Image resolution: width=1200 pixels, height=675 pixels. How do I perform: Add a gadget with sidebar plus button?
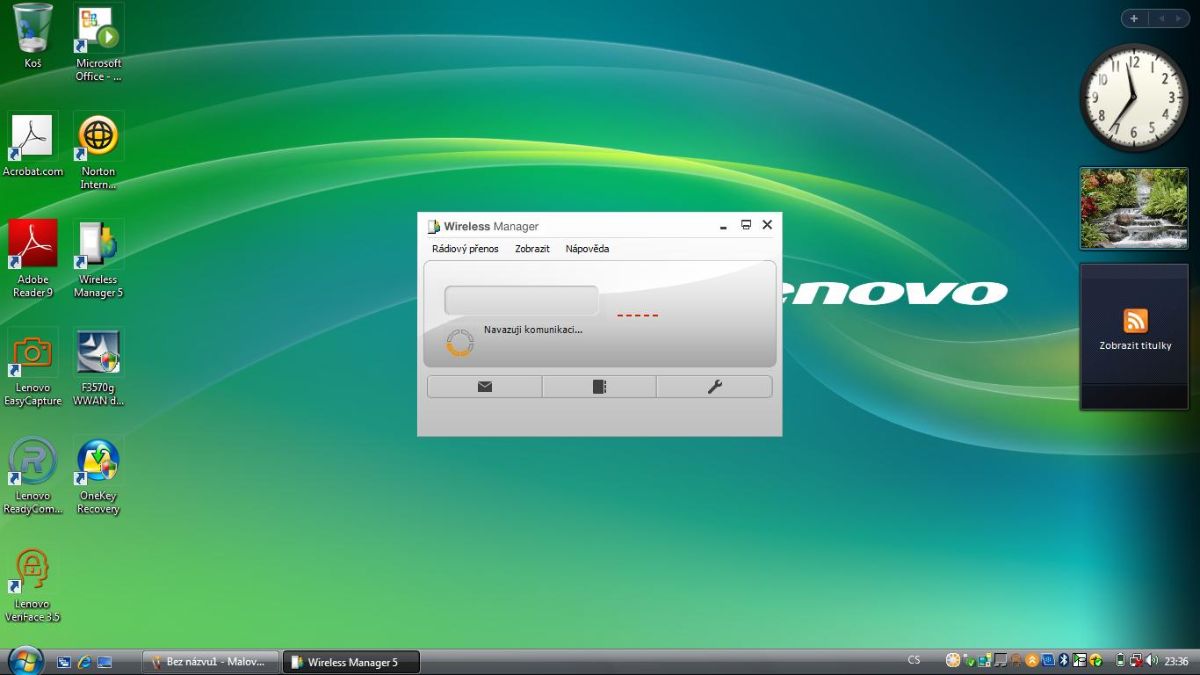pyautogui.click(x=1134, y=19)
